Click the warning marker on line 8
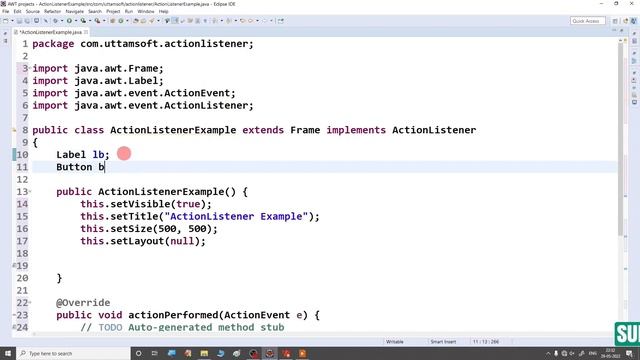The height and width of the screenshot is (360, 640). coord(14,130)
